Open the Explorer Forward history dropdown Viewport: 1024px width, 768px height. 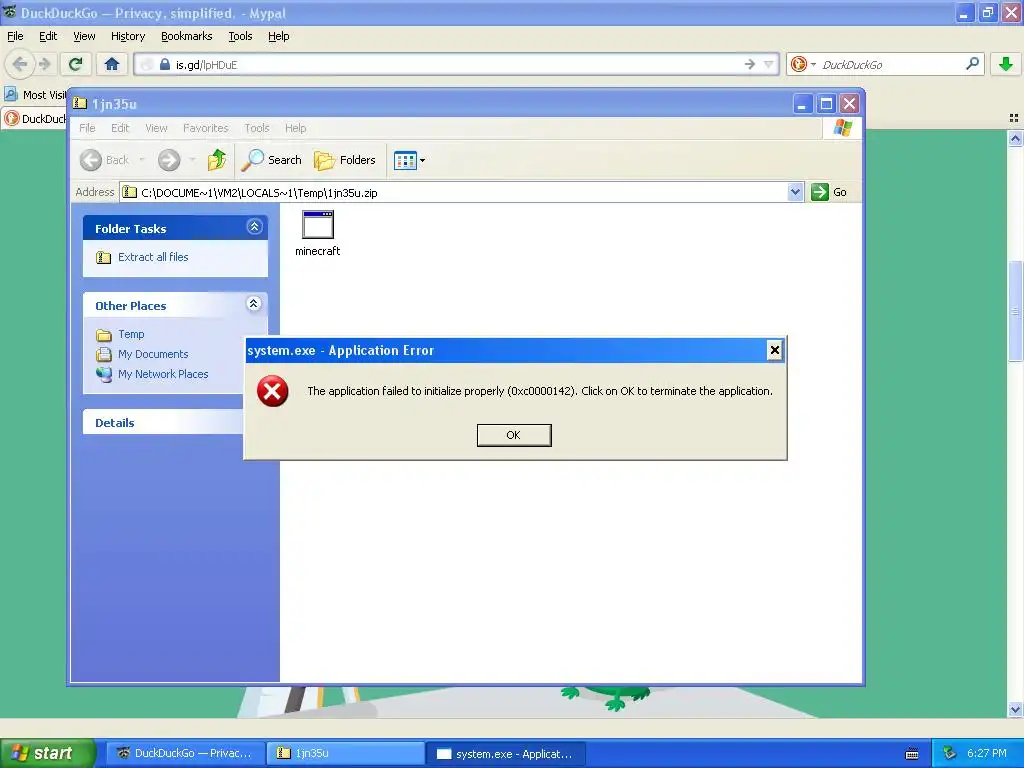pyautogui.click(x=192, y=160)
